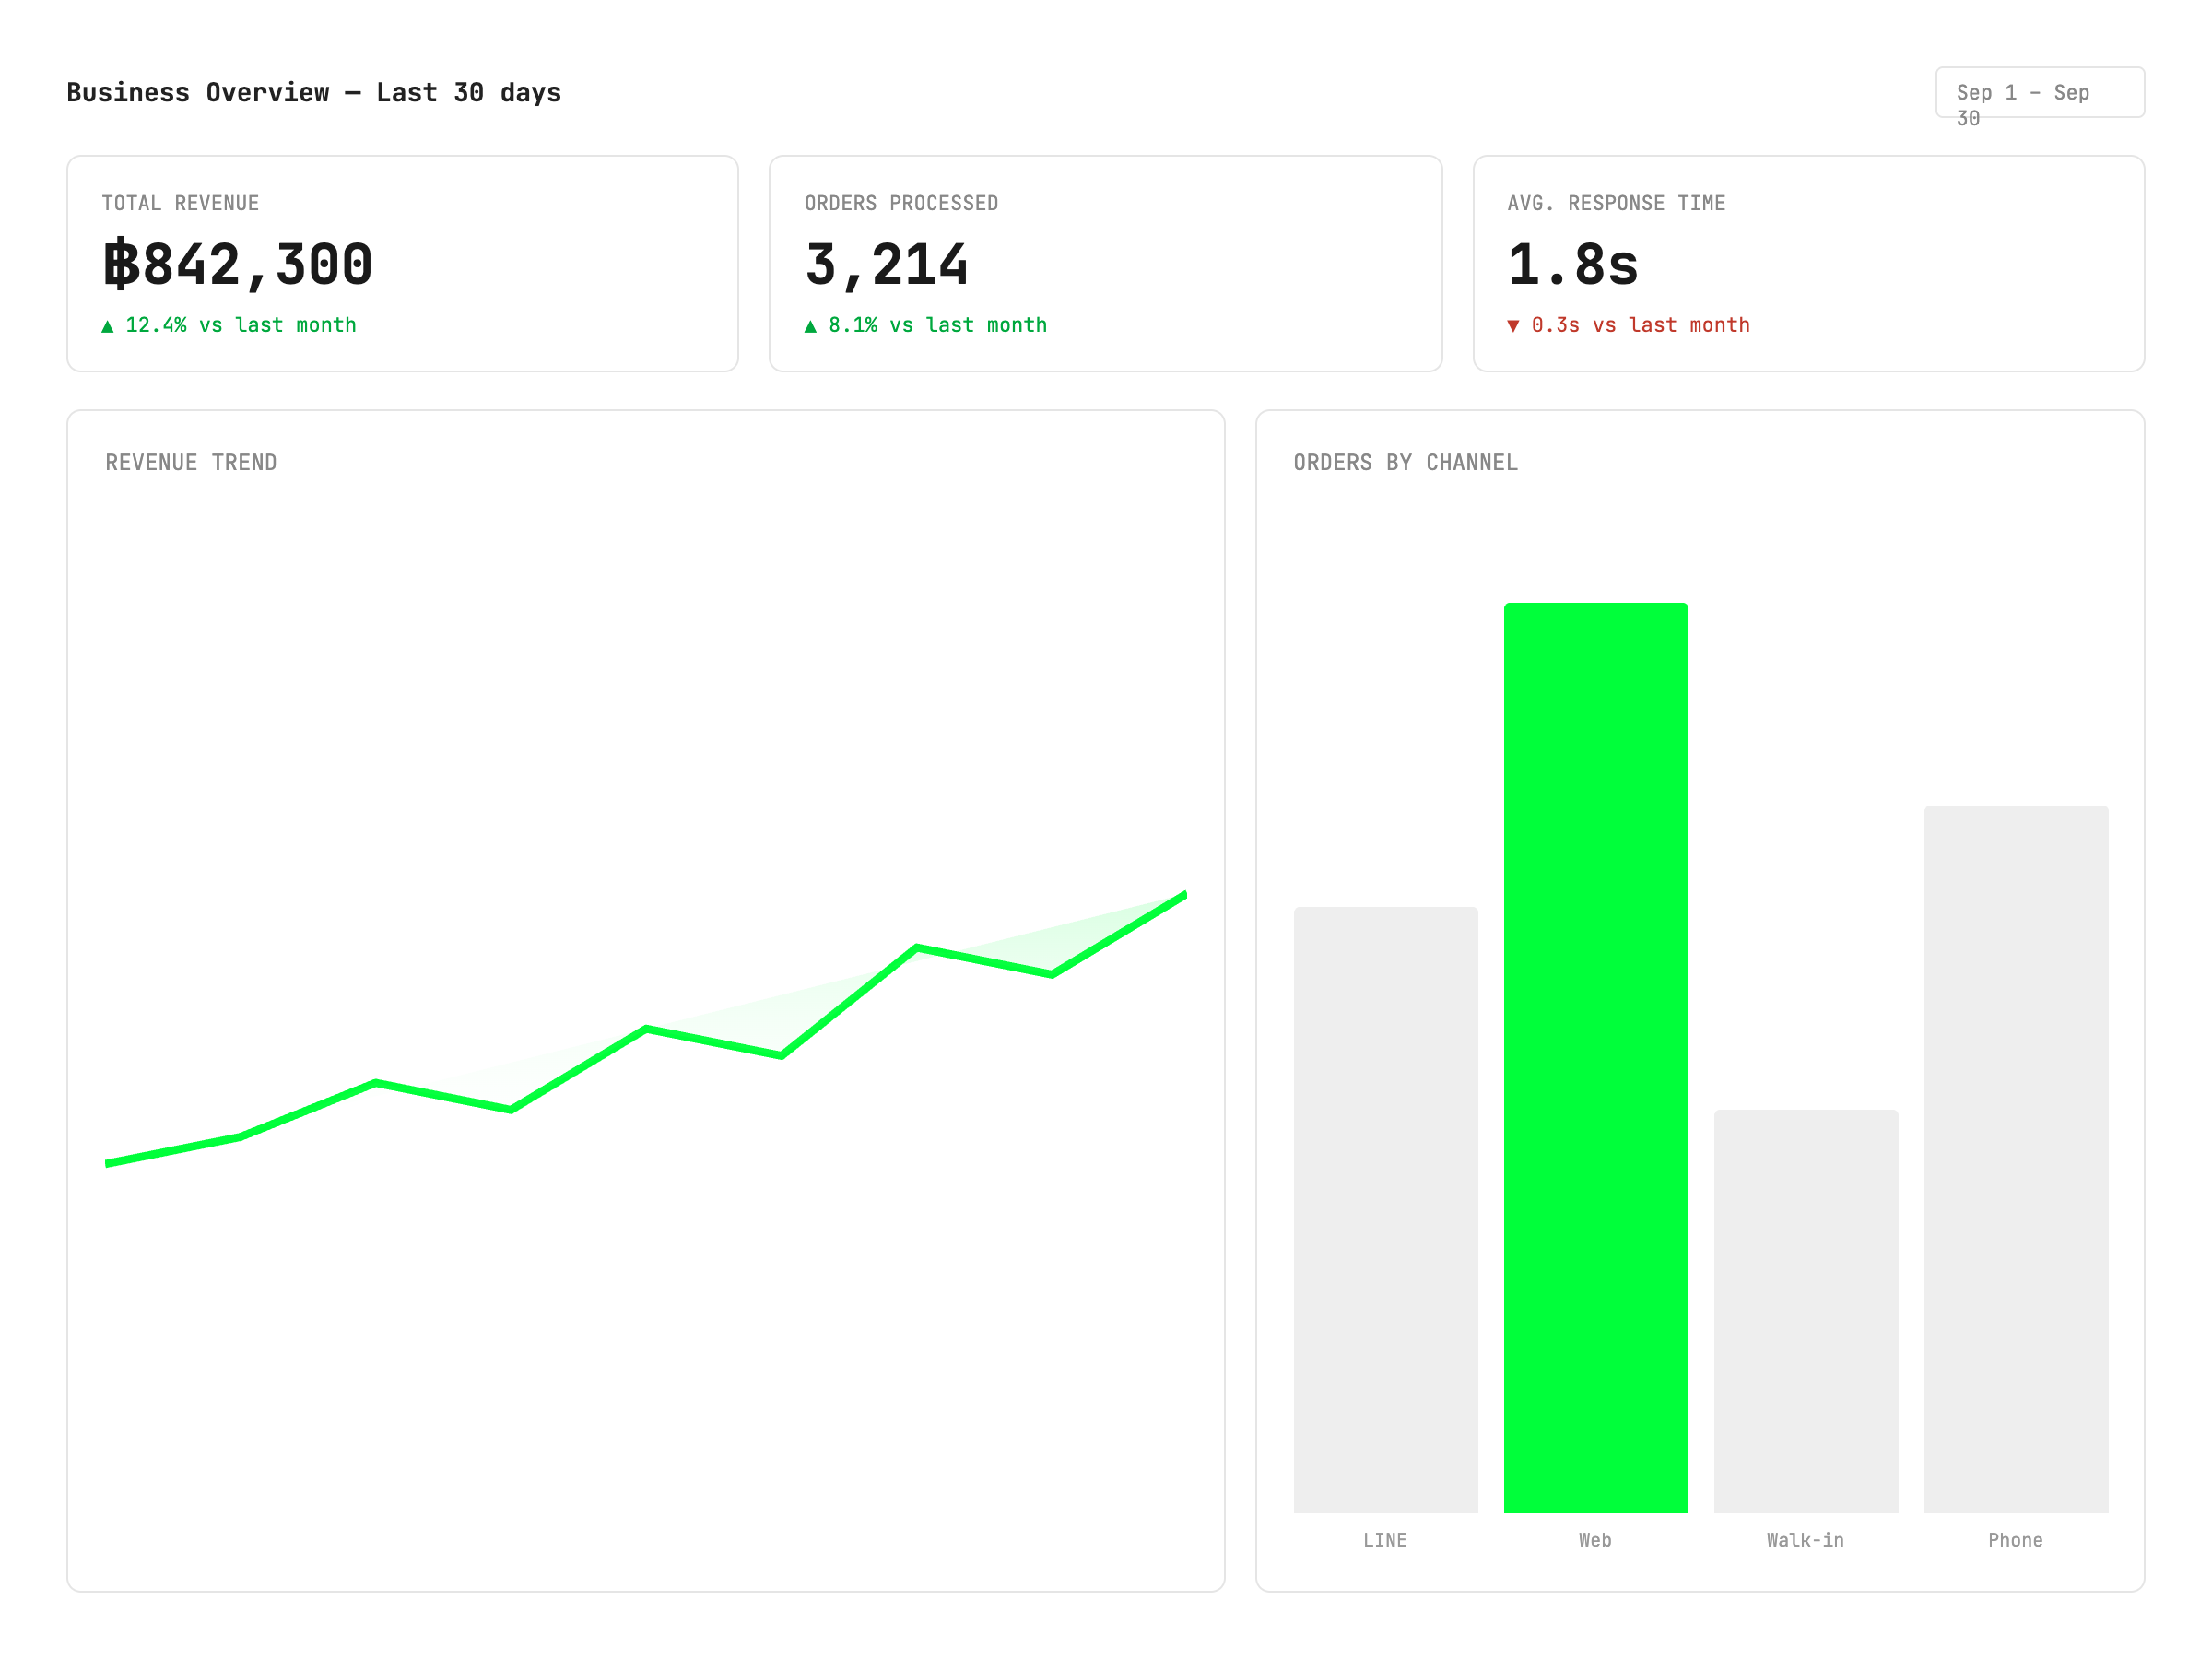Click the TOTAL REVENUE card label
2212x1659 pixels.
180,203
